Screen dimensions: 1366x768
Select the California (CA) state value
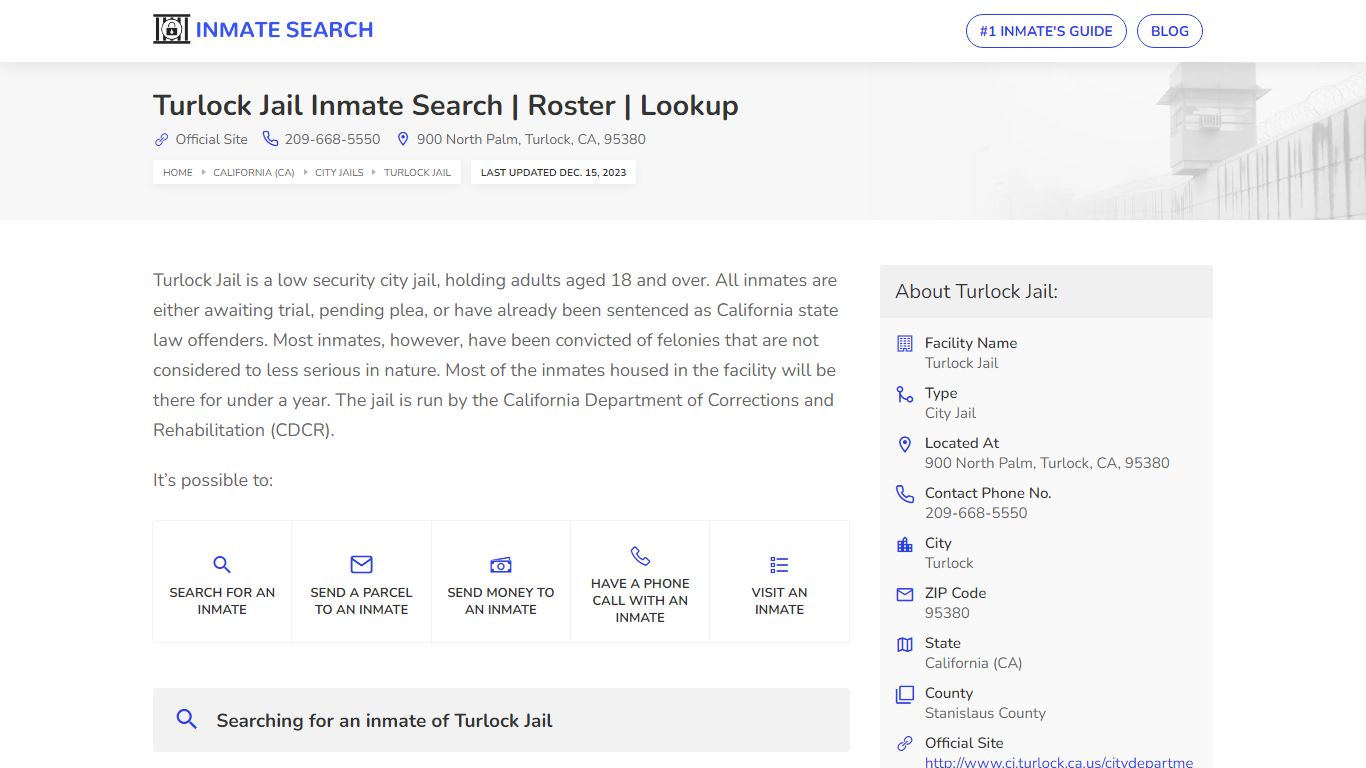(x=973, y=663)
